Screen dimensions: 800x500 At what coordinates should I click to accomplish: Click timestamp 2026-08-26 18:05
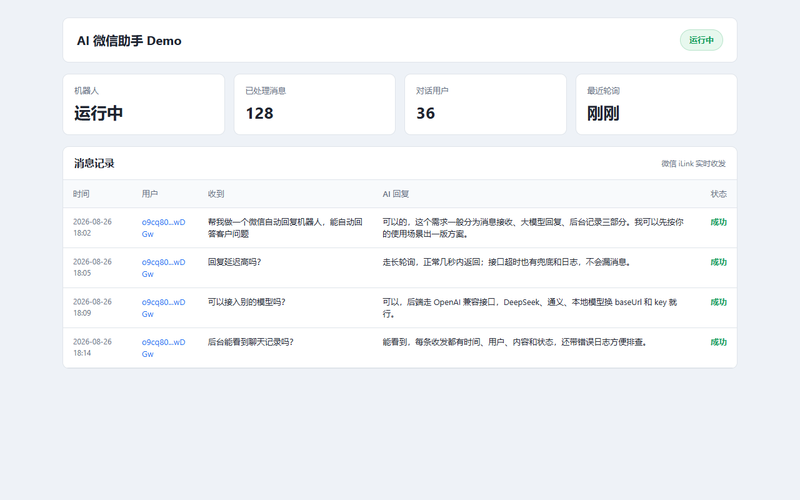(x=92, y=267)
